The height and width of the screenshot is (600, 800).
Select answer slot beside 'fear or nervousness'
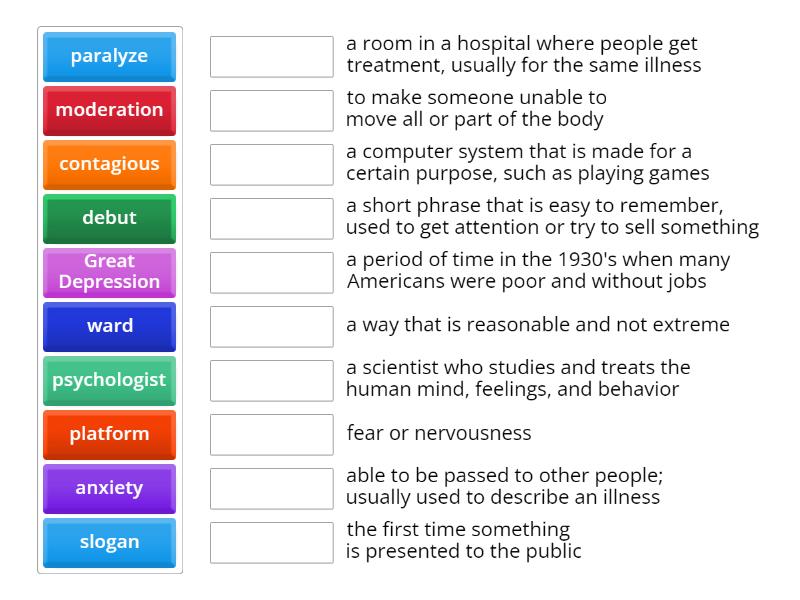(x=272, y=435)
